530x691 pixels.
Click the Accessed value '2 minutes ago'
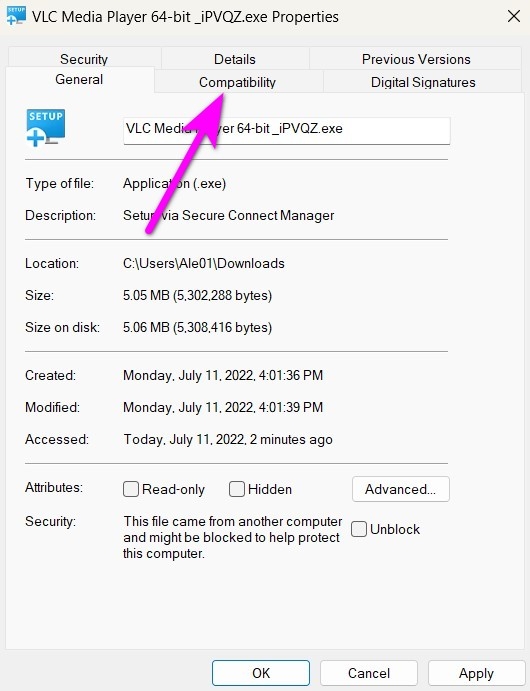pyautogui.click(x=228, y=439)
